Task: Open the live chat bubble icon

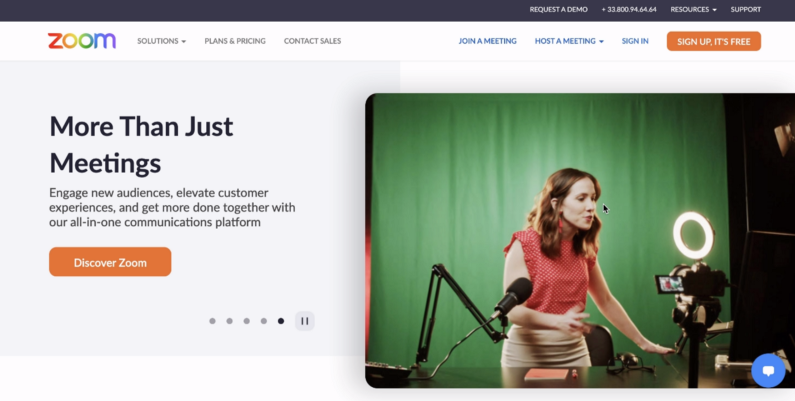Action: (x=768, y=371)
